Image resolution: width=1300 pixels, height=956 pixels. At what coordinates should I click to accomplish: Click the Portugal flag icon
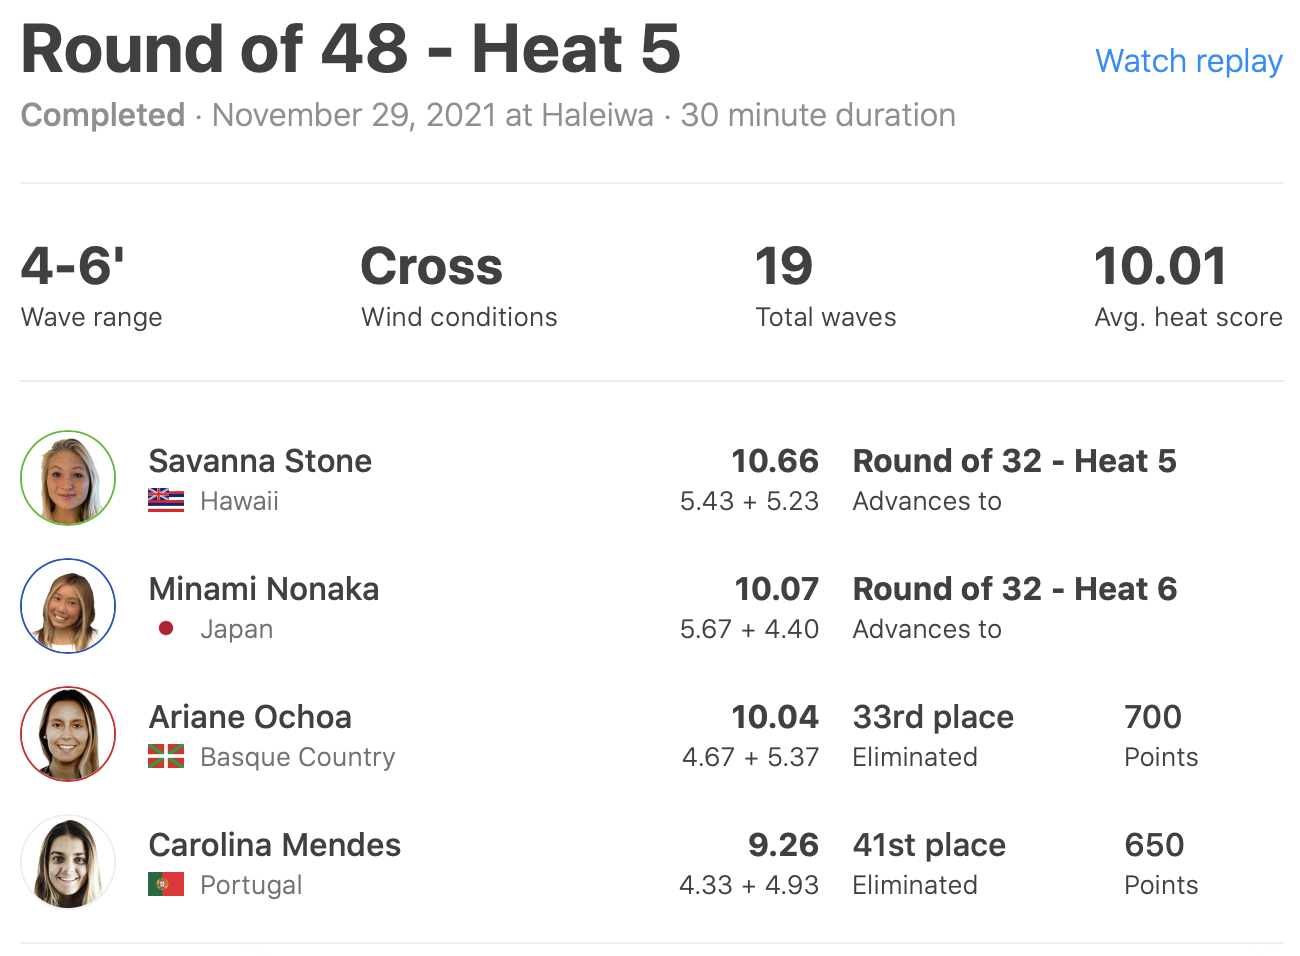pyautogui.click(x=166, y=885)
